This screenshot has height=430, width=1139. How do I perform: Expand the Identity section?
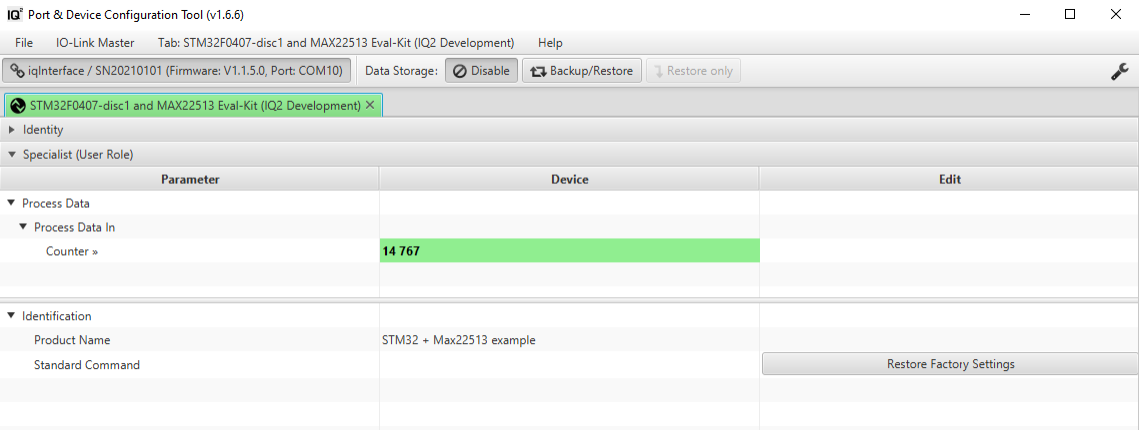[x=12, y=130]
